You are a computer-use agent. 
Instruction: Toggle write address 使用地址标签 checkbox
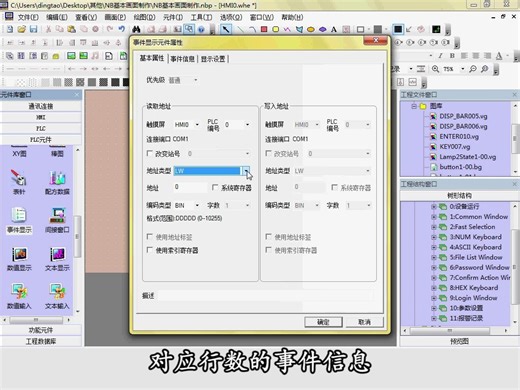click(268, 237)
